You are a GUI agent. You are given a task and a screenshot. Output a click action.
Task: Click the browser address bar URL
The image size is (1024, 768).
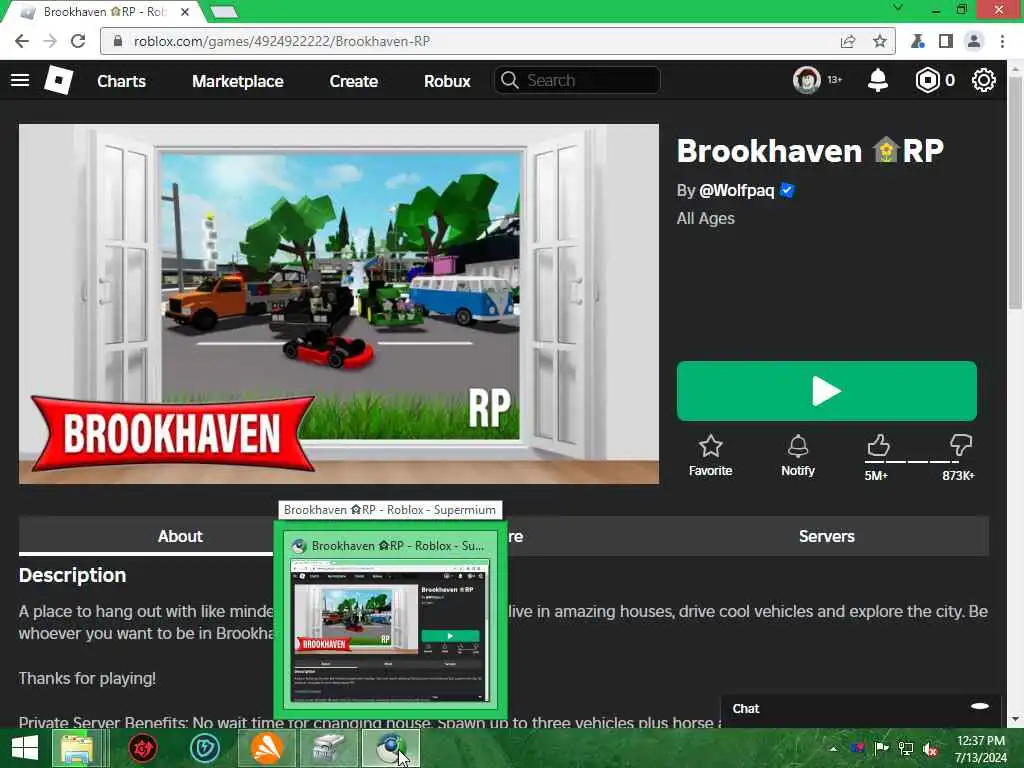pyautogui.click(x=281, y=41)
